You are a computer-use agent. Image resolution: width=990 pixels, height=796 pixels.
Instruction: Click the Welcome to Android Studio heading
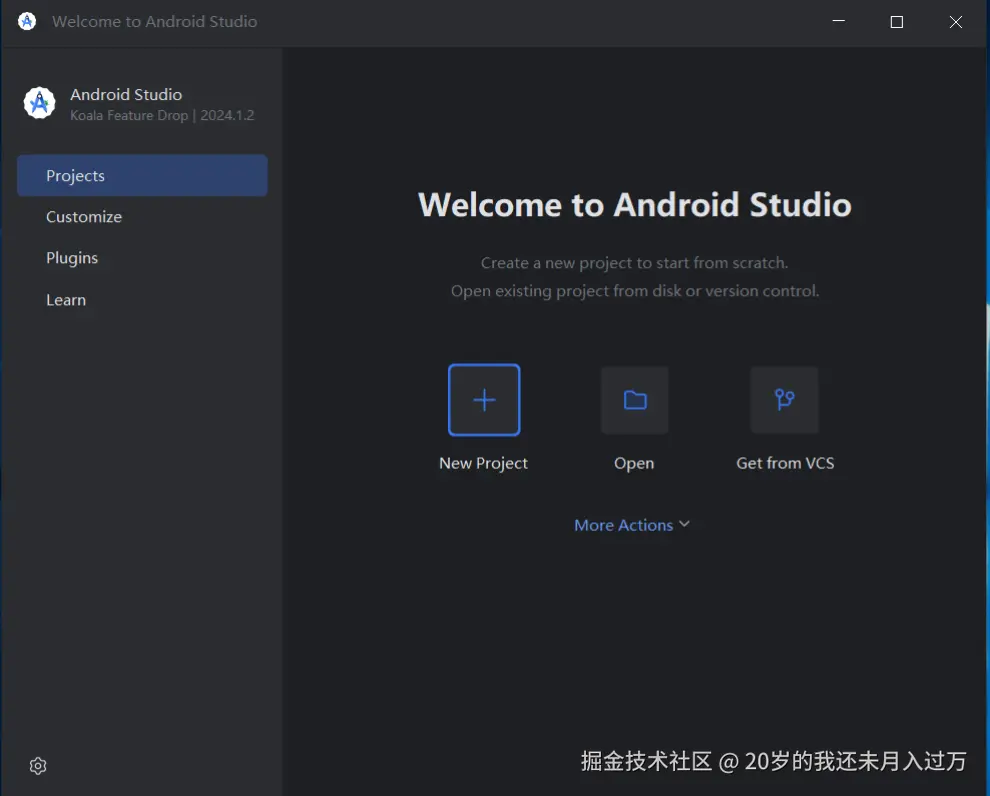(x=635, y=205)
